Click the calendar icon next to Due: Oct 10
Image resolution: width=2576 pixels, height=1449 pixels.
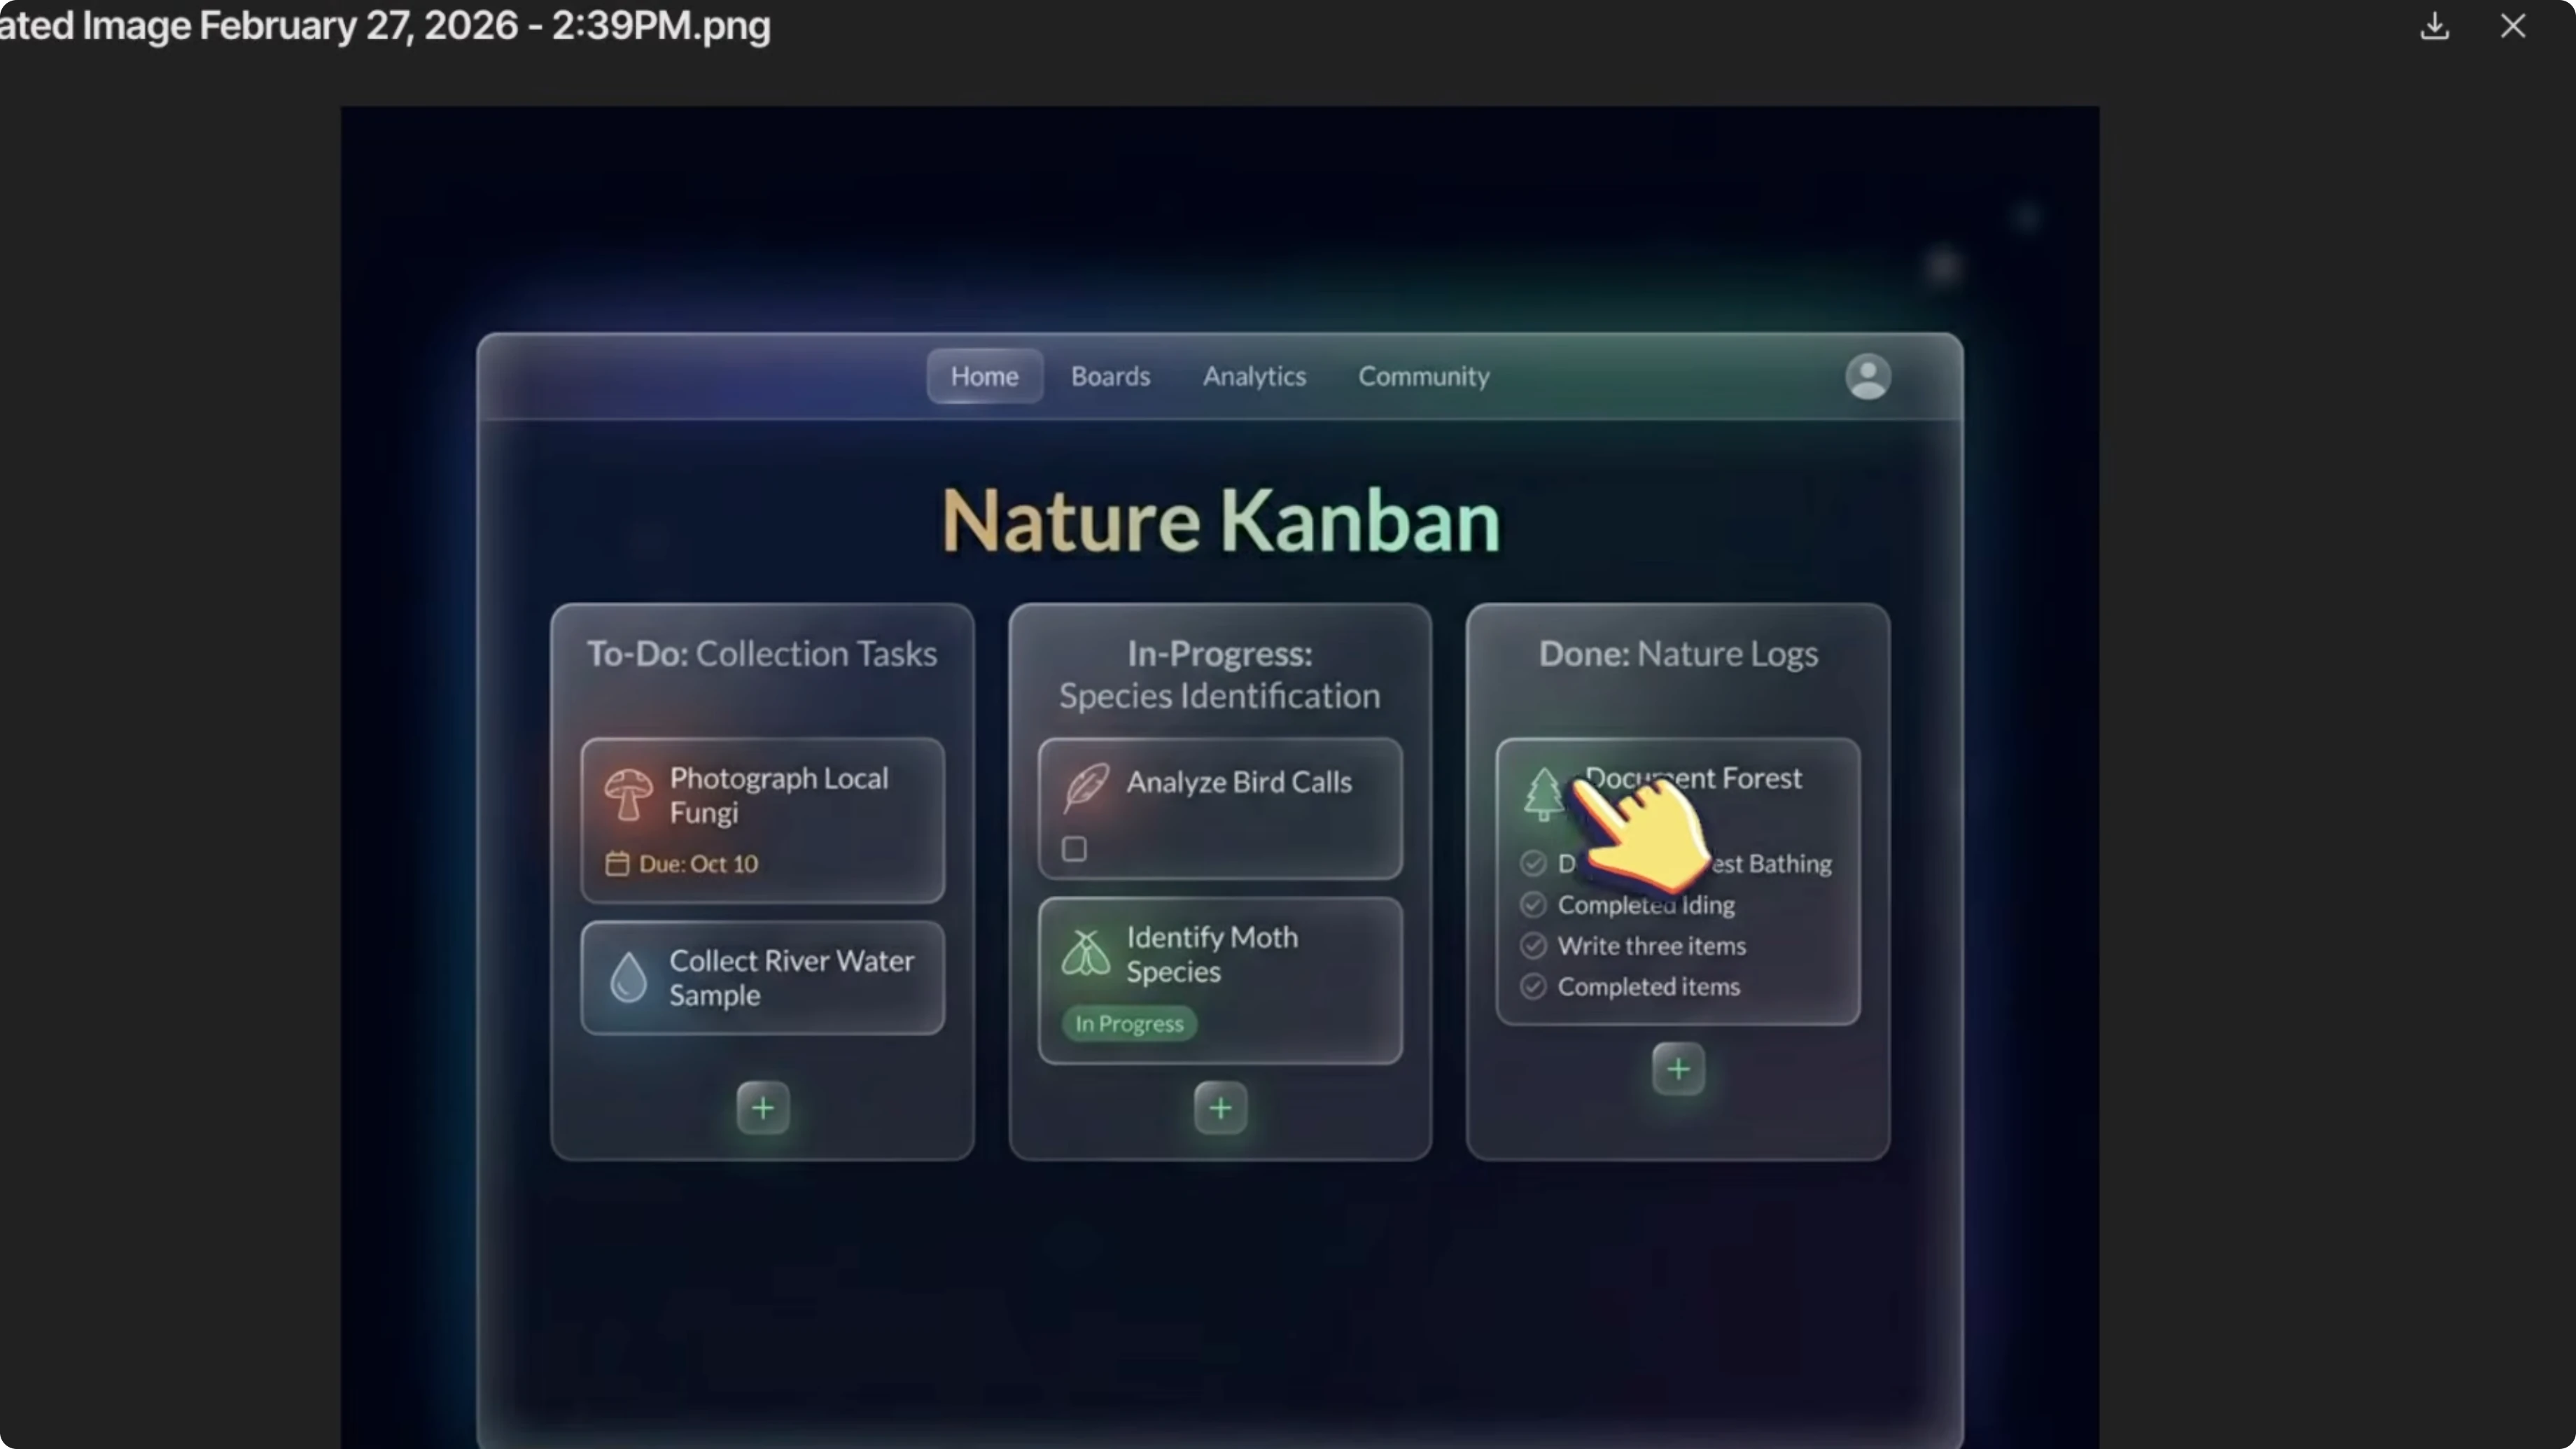pos(617,863)
